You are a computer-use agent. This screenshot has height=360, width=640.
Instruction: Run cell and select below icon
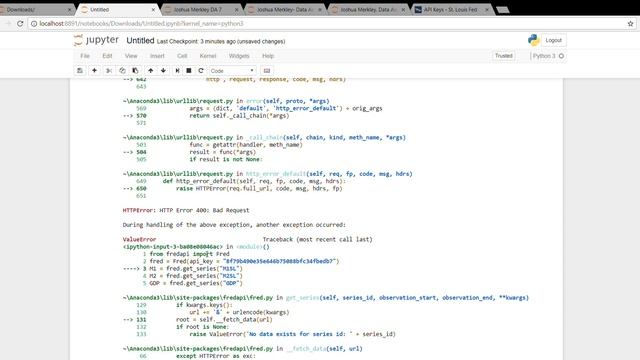tap(178, 71)
